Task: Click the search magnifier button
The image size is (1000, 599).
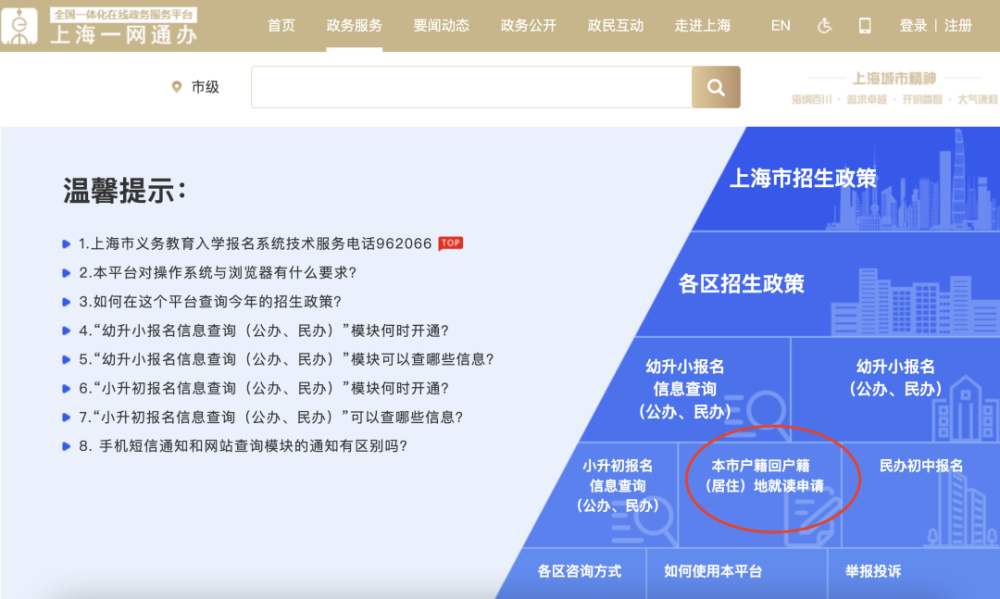Action: point(716,87)
